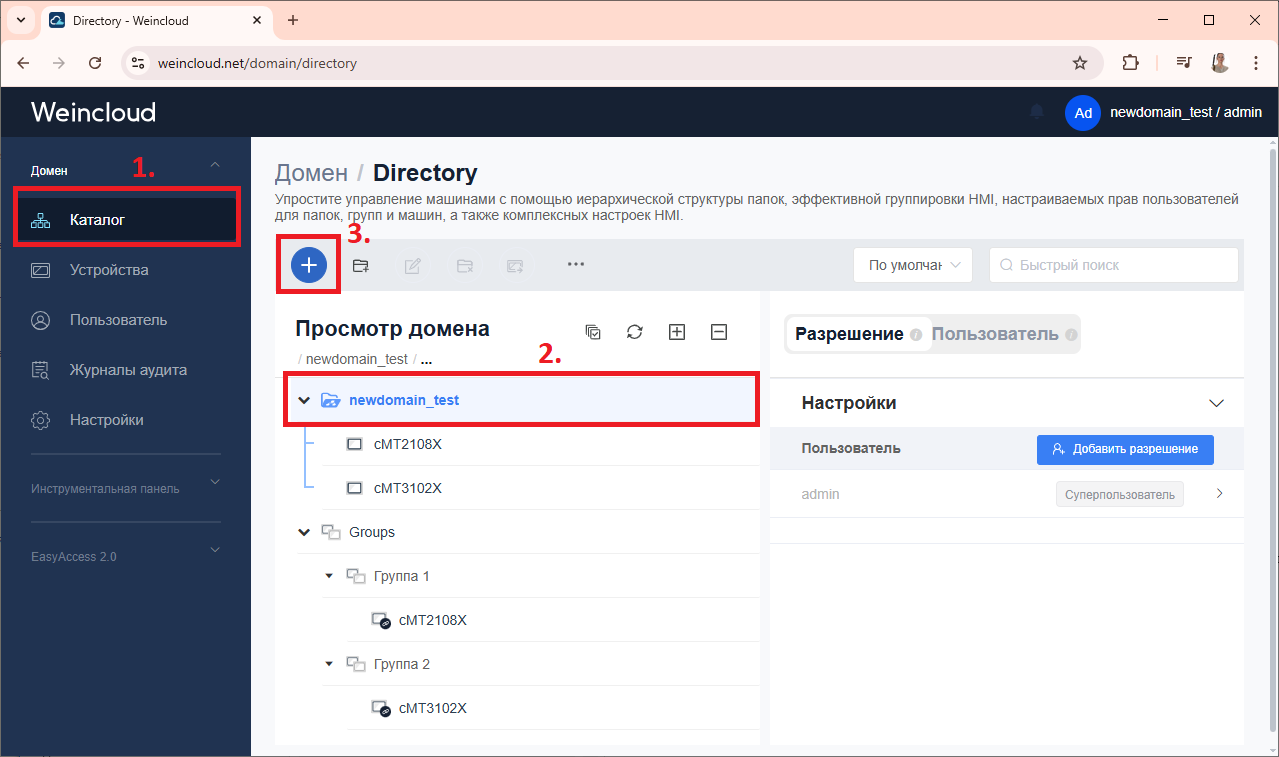The height and width of the screenshot is (757, 1279).
Task: Click the notification bell icon
Action: pyautogui.click(x=1037, y=112)
